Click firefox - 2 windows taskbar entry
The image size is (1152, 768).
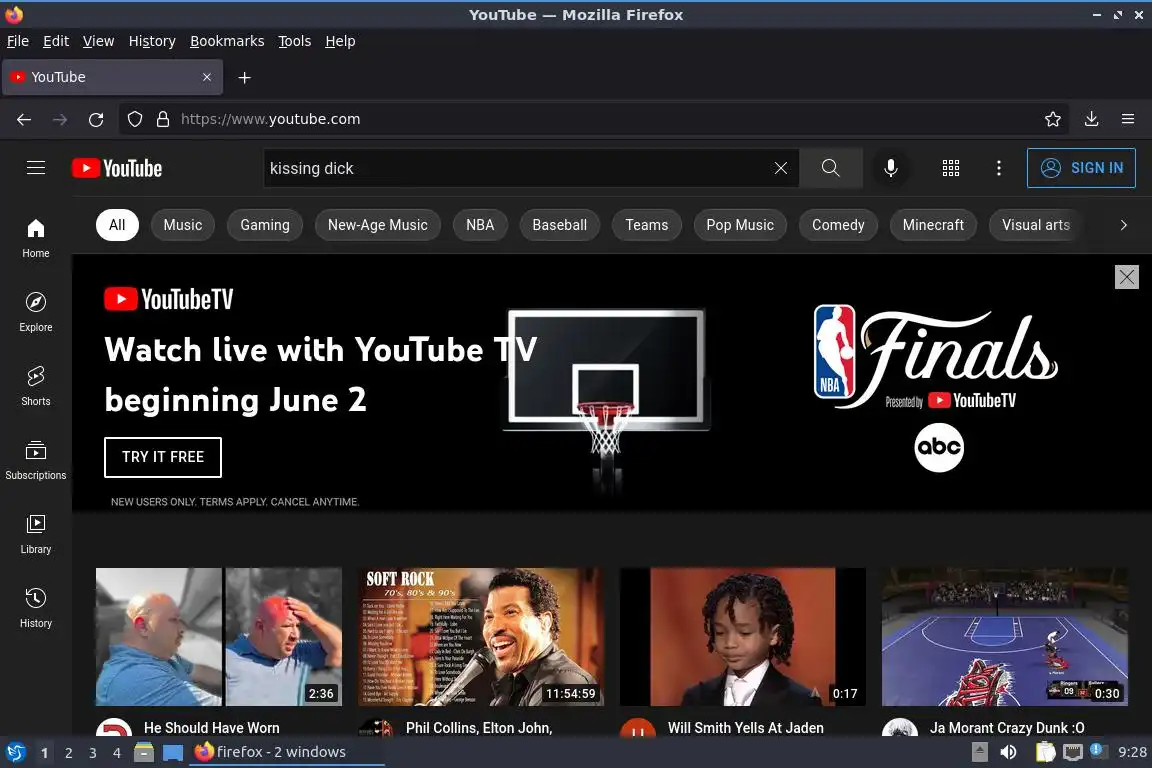(287, 752)
